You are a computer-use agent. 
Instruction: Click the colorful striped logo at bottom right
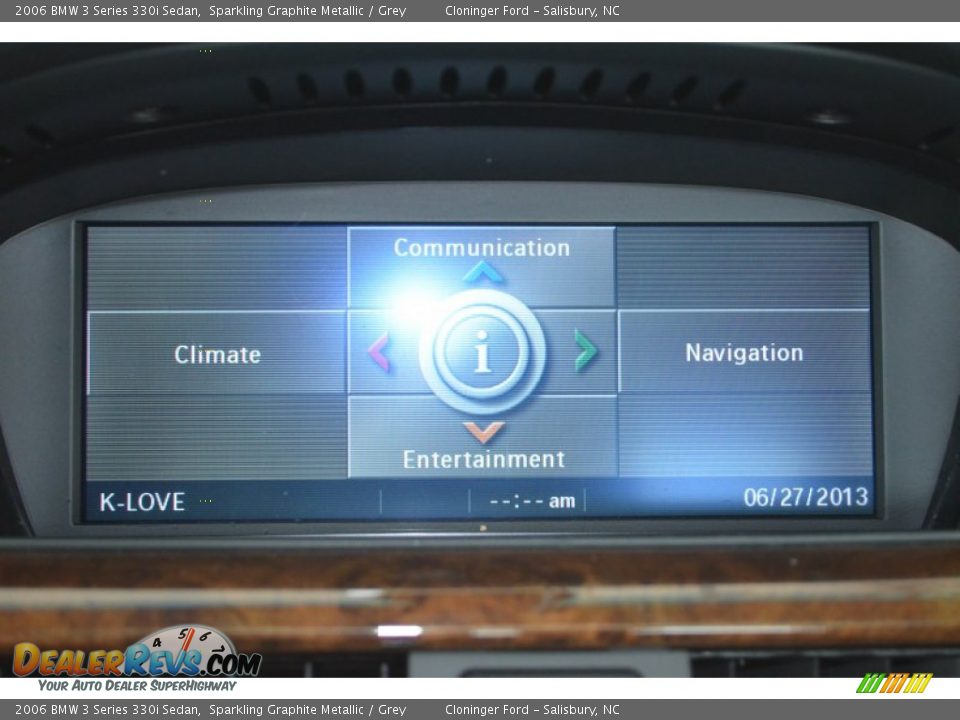tap(894, 683)
